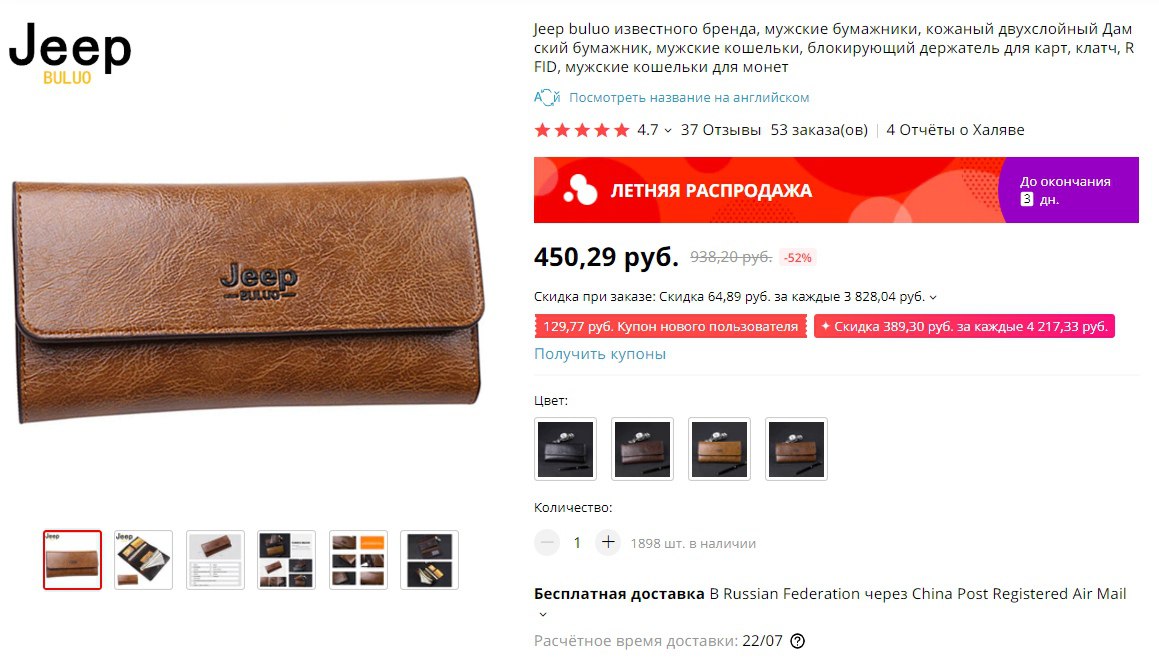
Task: Decrease quantity with the minus button
Action: (x=547, y=543)
